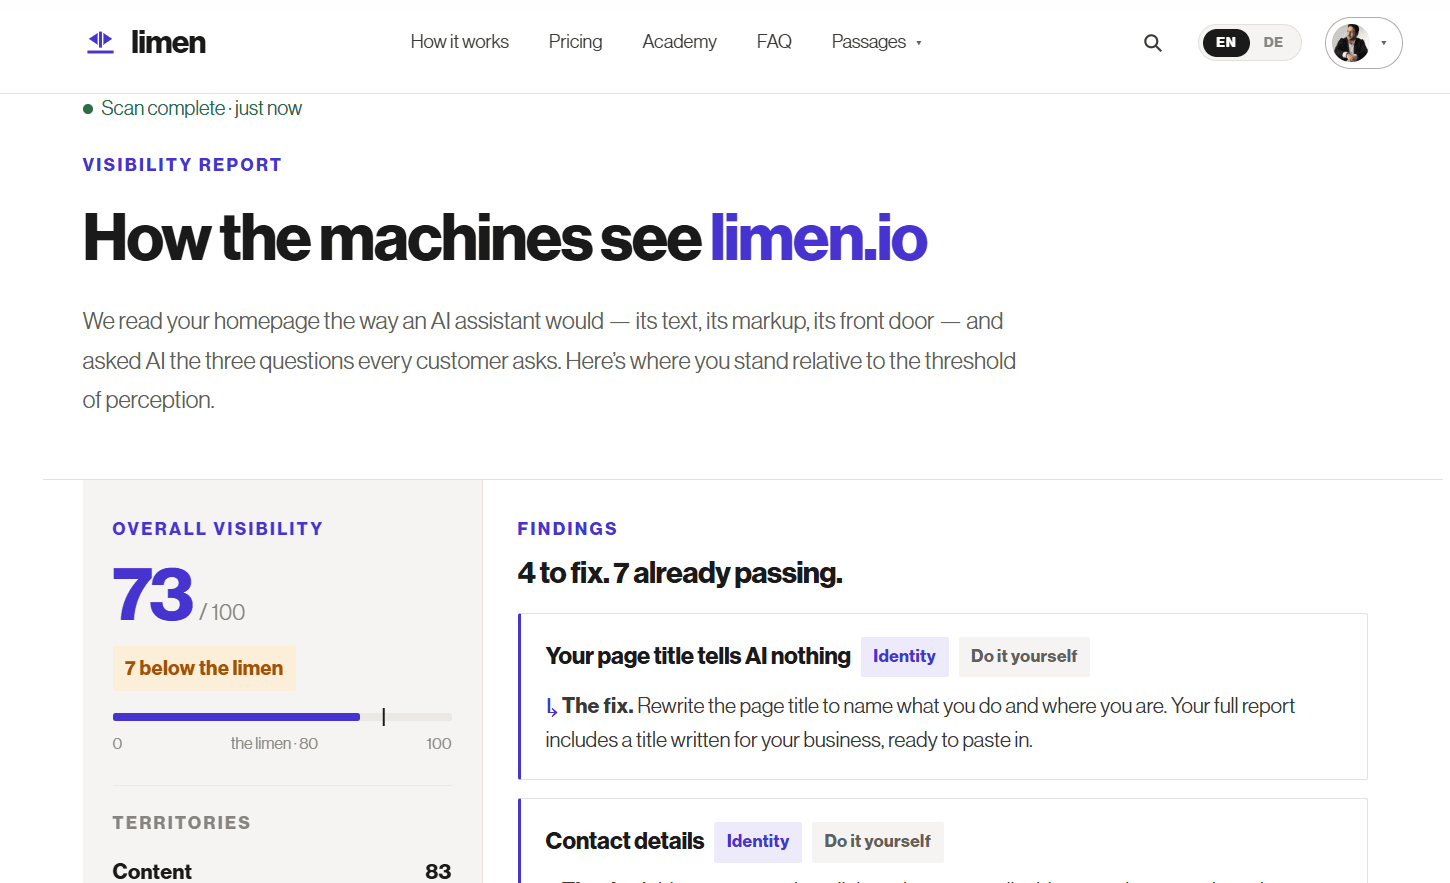
Task: Click the 'Scan complete · just now' status
Action: click(x=193, y=108)
